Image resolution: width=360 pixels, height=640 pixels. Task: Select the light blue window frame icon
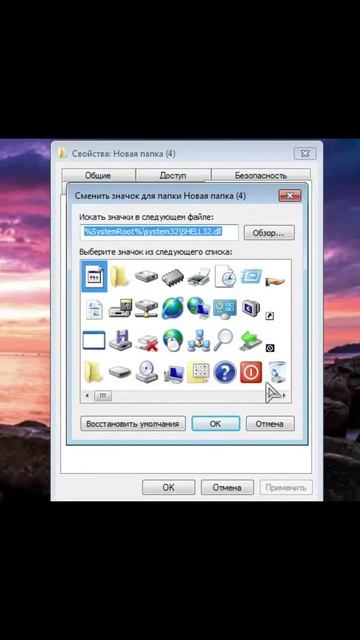(251, 276)
